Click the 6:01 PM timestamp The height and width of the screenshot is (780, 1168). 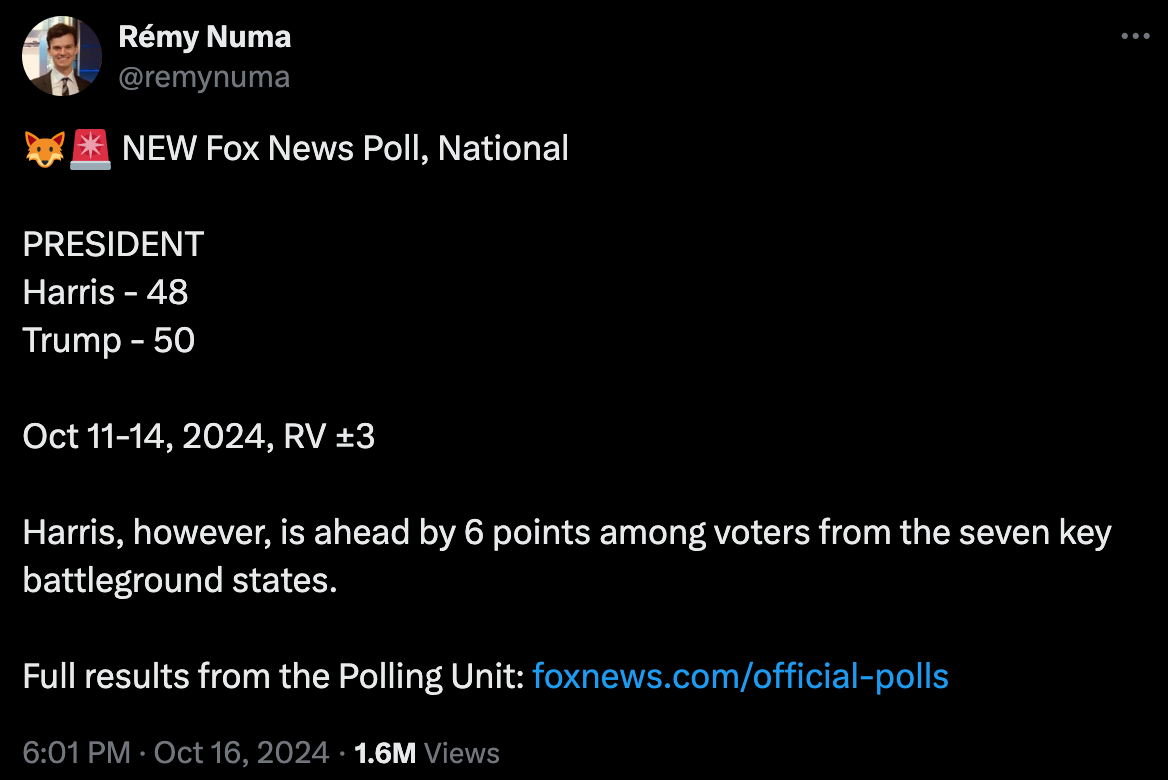(77, 753)
